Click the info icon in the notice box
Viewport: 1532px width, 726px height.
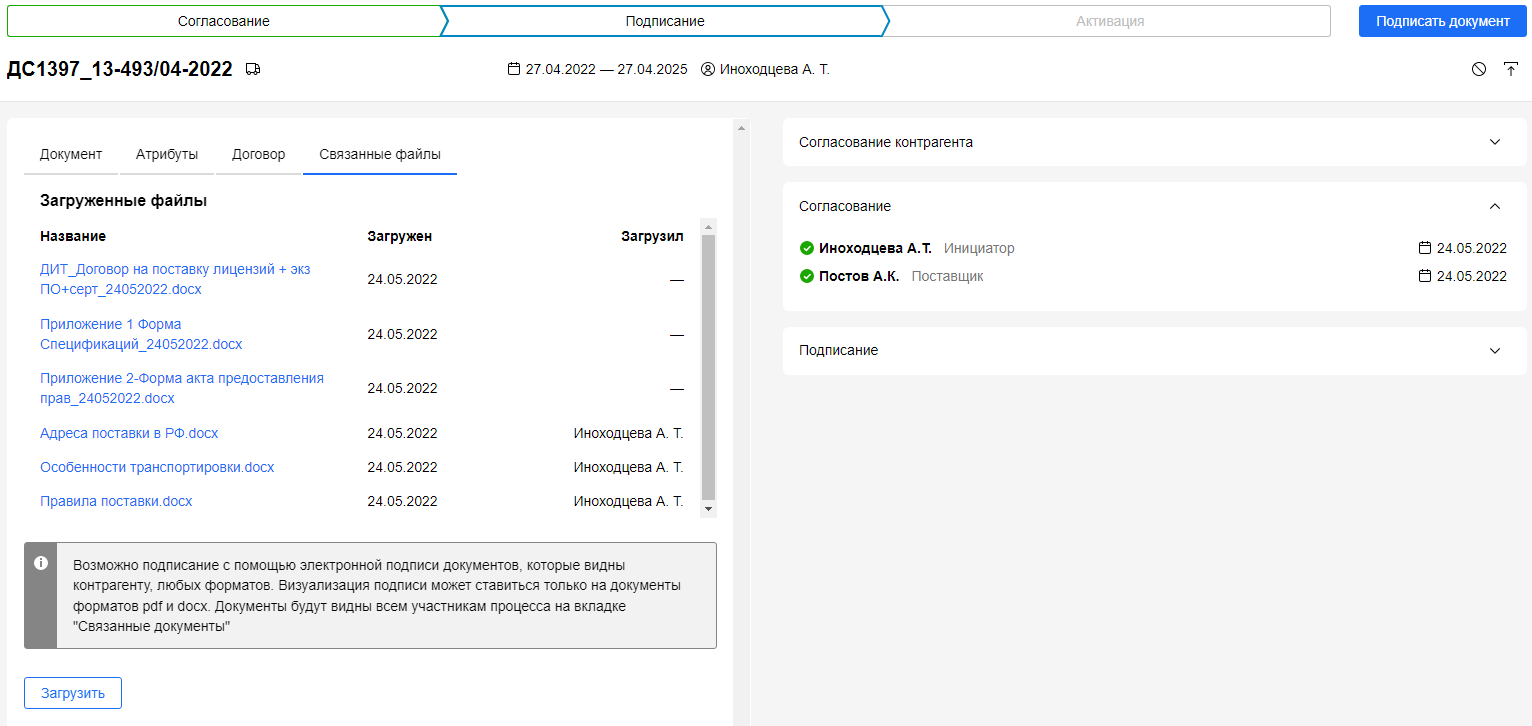41,563
